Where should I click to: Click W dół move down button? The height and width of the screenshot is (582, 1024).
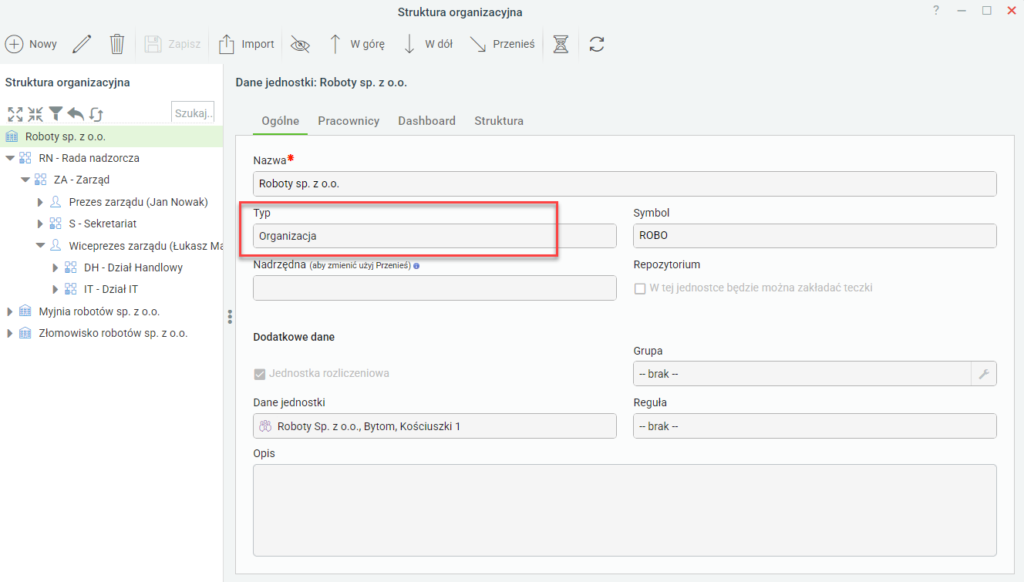(x=428, y=44)
